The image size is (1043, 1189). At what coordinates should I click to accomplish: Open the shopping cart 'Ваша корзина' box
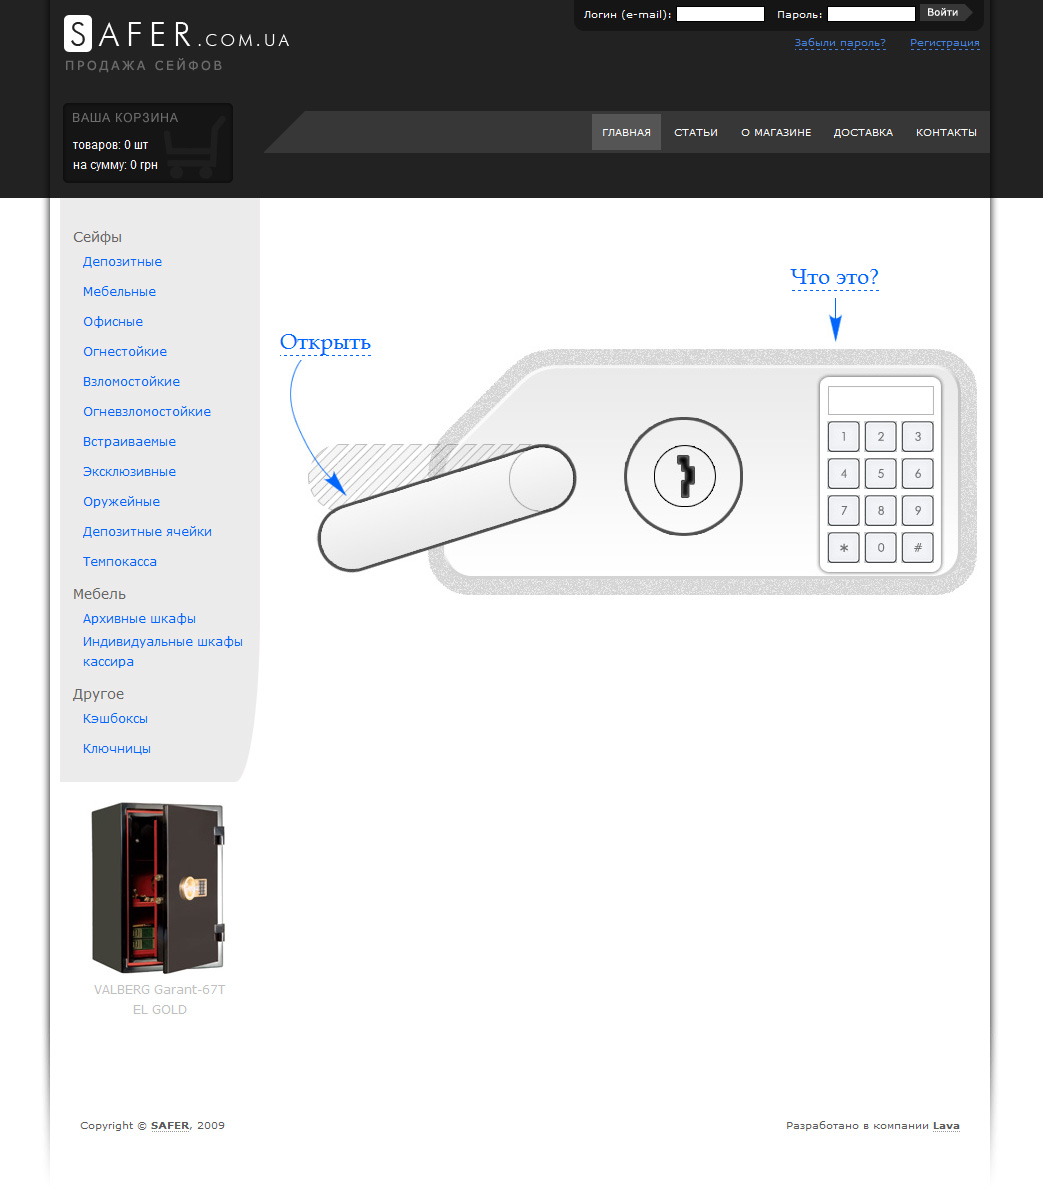coord(148,143)
